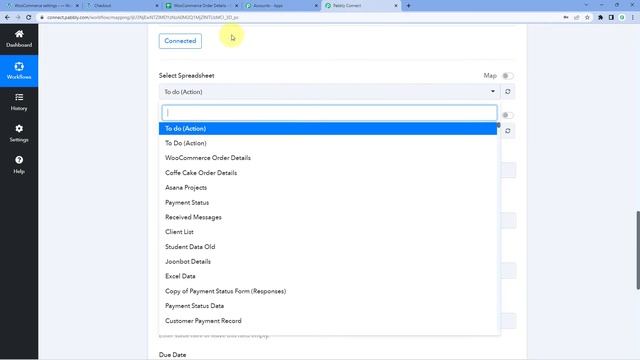Toggle the Map switch beside the search box

pos(507,115)
